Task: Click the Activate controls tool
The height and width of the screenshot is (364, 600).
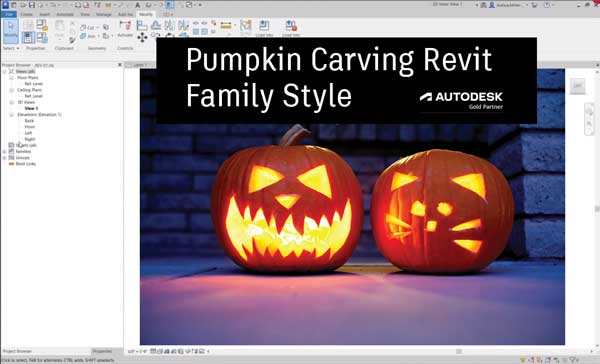Action: click(125, 28)
